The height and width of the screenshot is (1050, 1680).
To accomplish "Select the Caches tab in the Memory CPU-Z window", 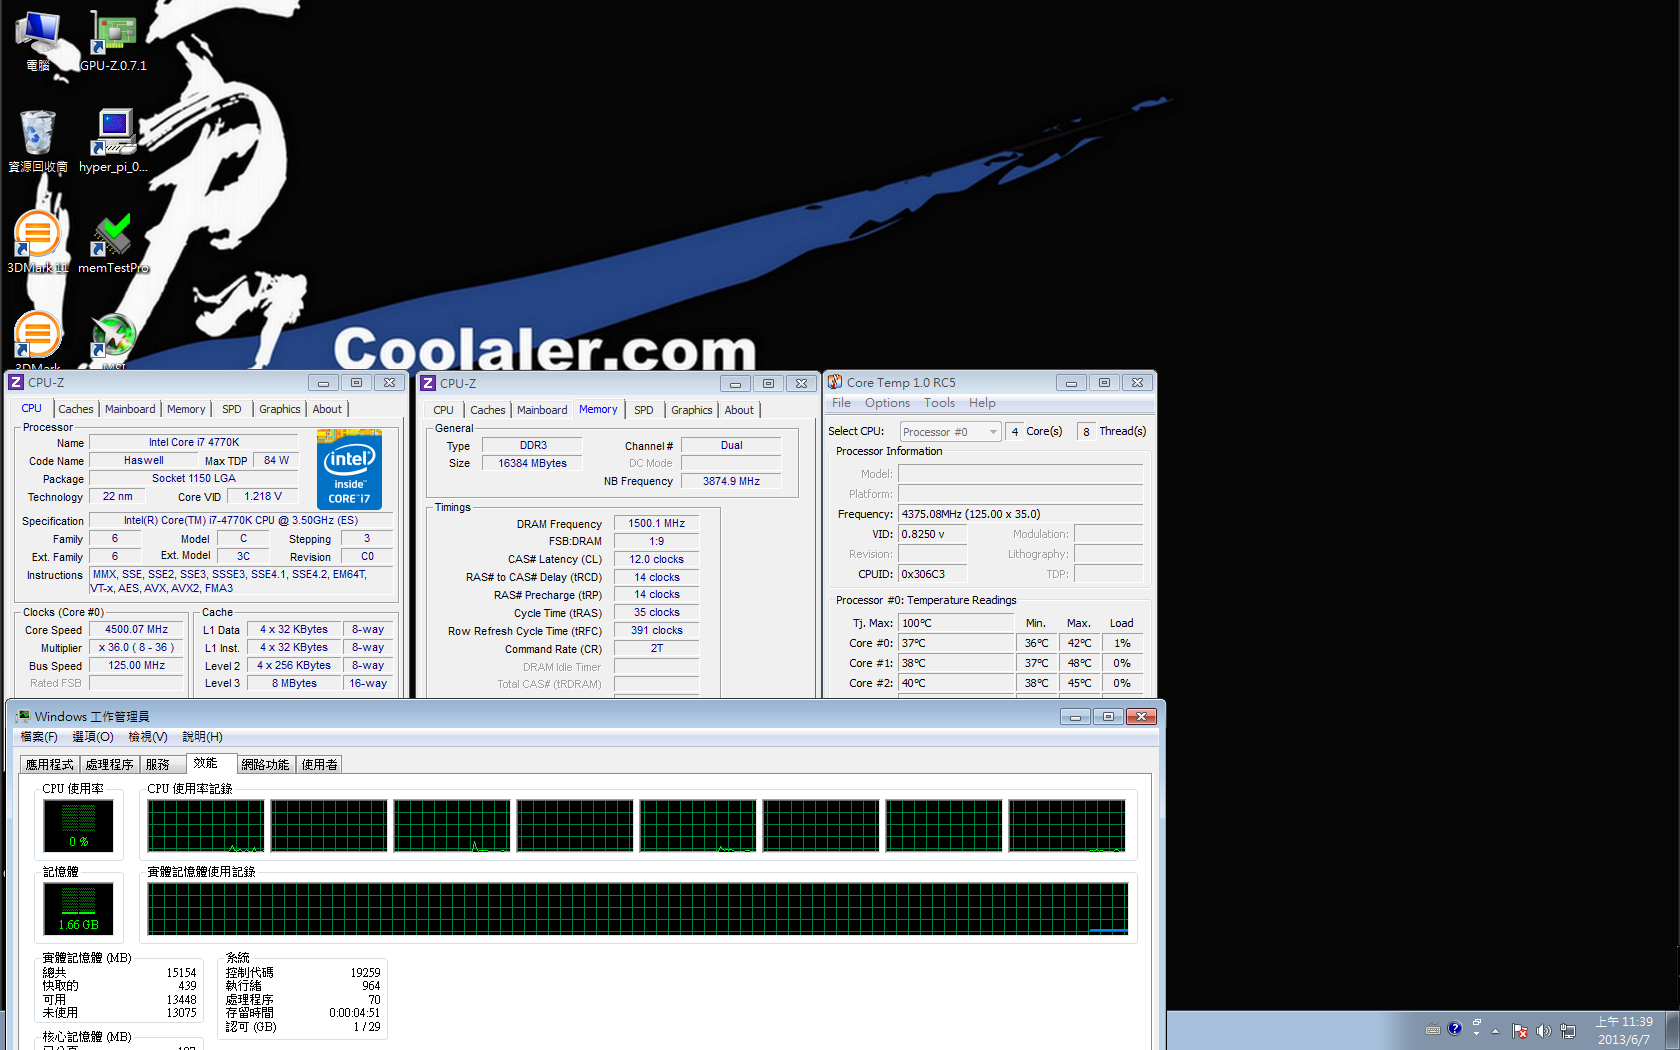I will (x=488, y=410).
